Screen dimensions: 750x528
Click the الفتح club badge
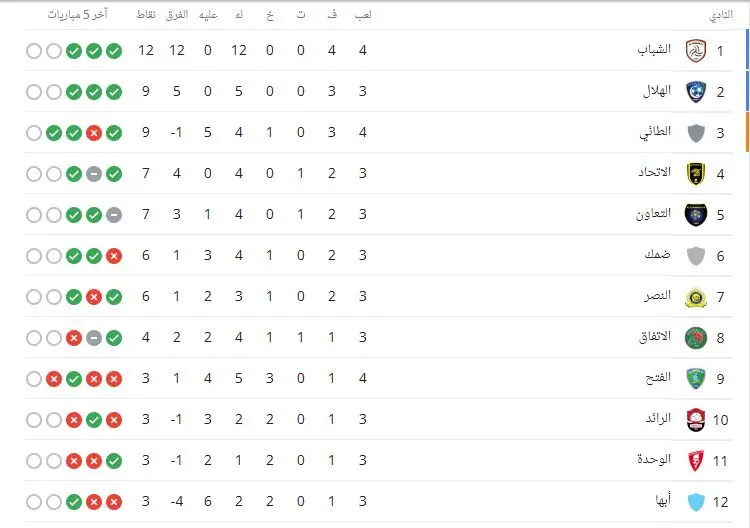[696, 379]
